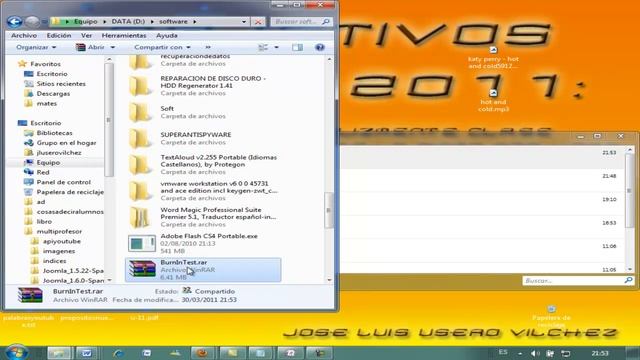Select Papelera de reciclaje in navigation tree
Screen dimensions: 640x360
[70, 192]
